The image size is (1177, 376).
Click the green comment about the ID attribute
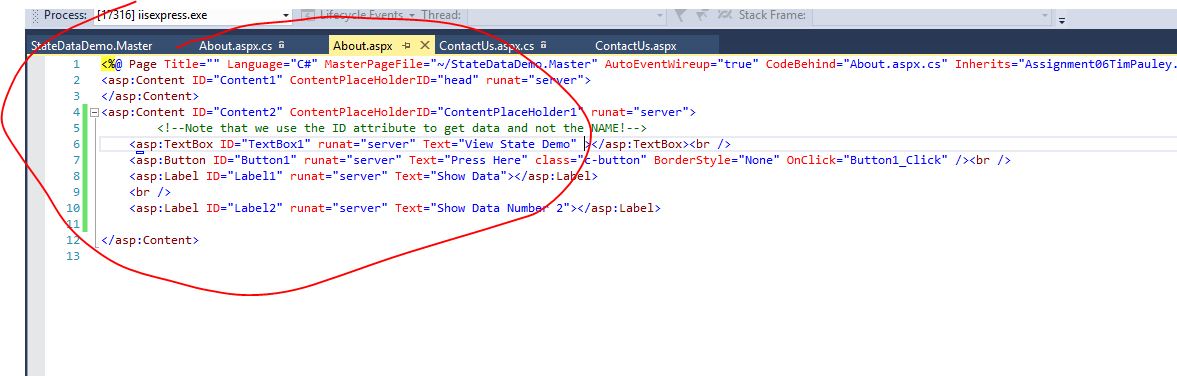coord(402,128)
